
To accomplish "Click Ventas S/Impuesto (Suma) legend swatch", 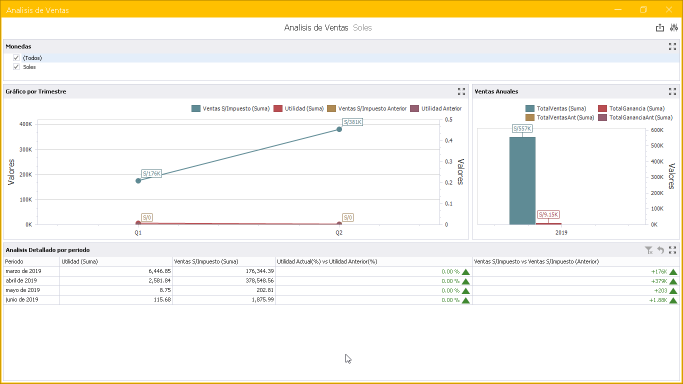I will point(196,108).
